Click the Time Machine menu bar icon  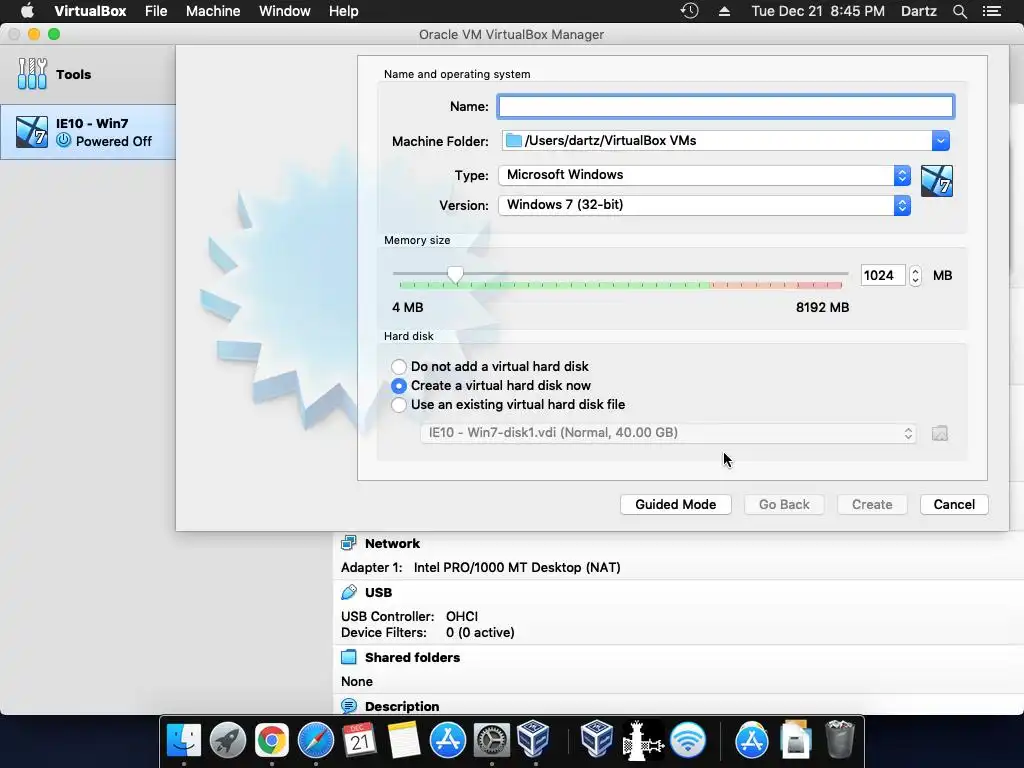(690, 11)
